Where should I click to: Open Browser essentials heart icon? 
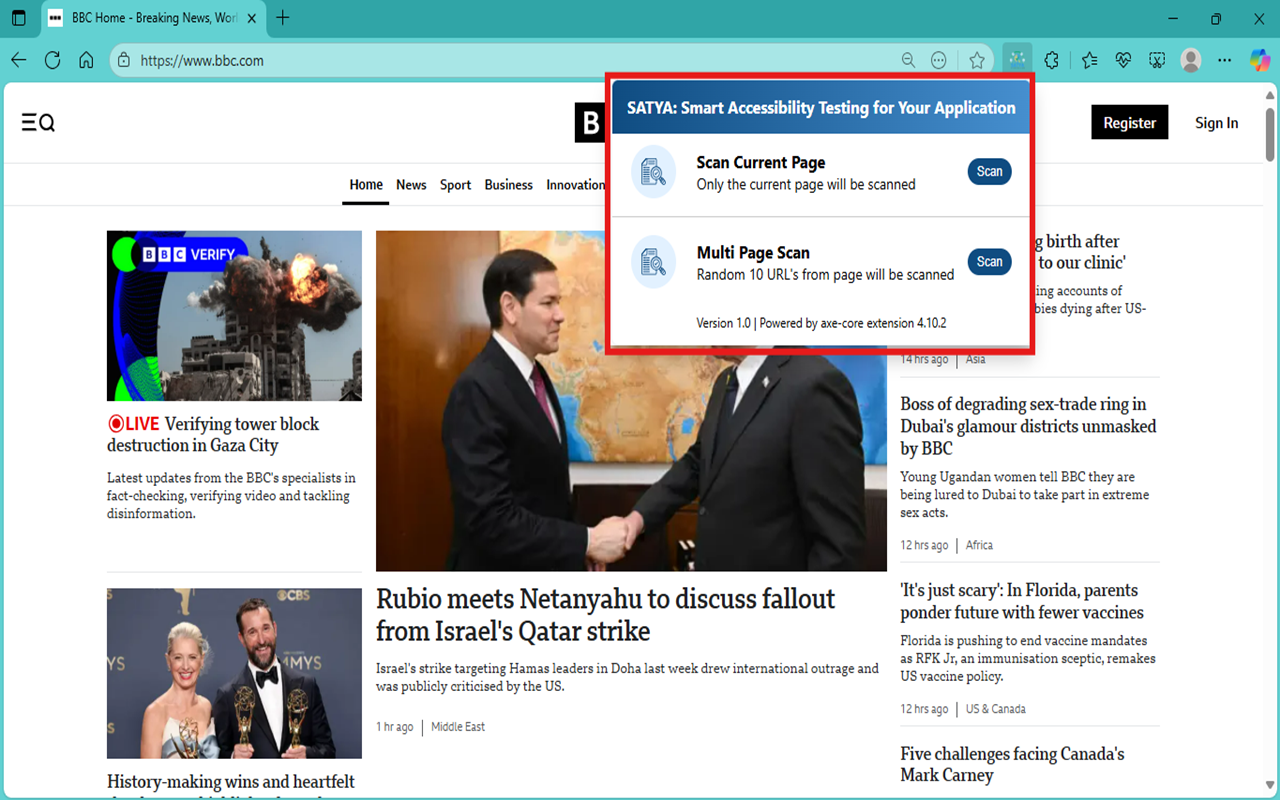pyautogui.click(x=1123, y=60)
